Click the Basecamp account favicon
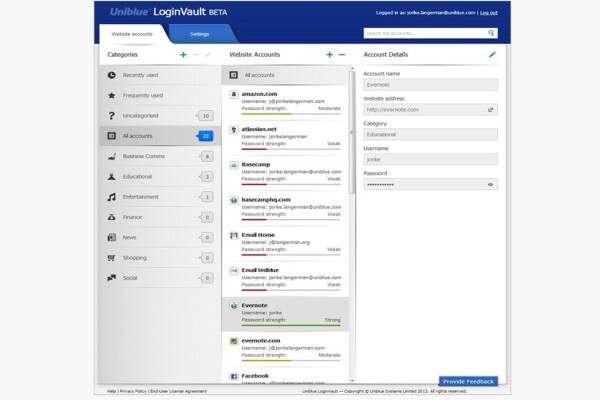Viewport: 600px width, 400px height. coord(233,165)
